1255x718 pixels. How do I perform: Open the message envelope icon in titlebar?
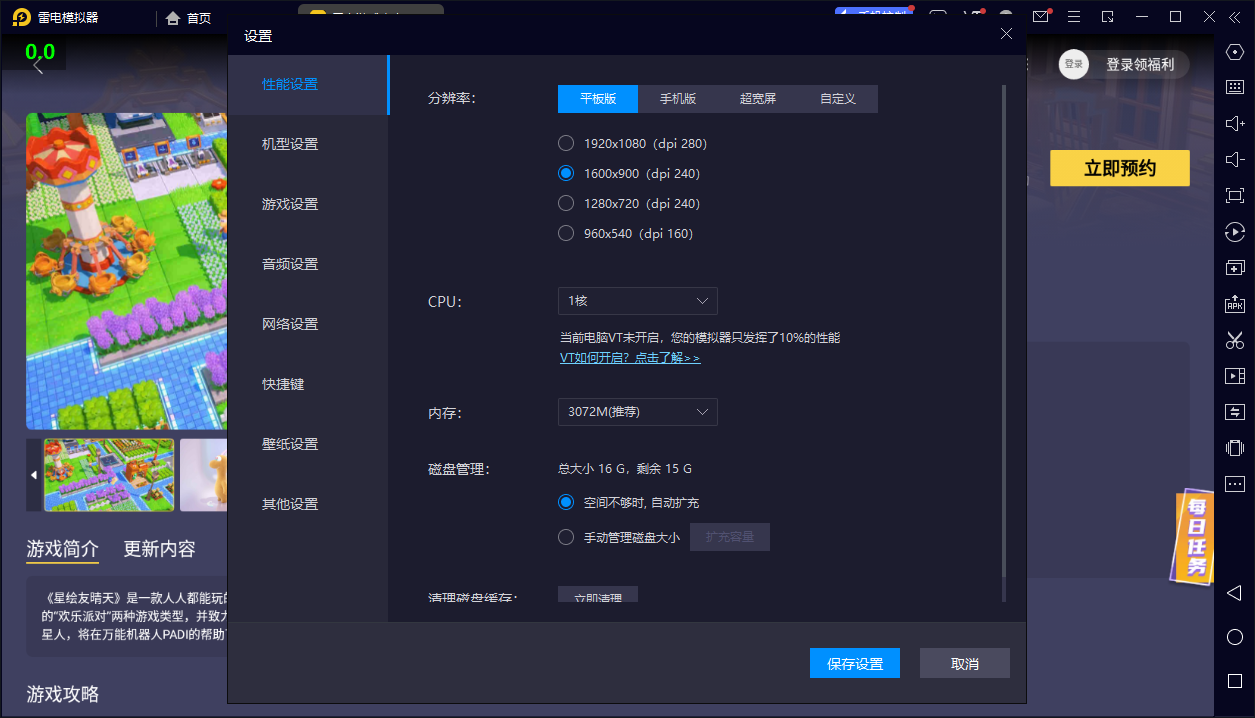pos(1040,17)
